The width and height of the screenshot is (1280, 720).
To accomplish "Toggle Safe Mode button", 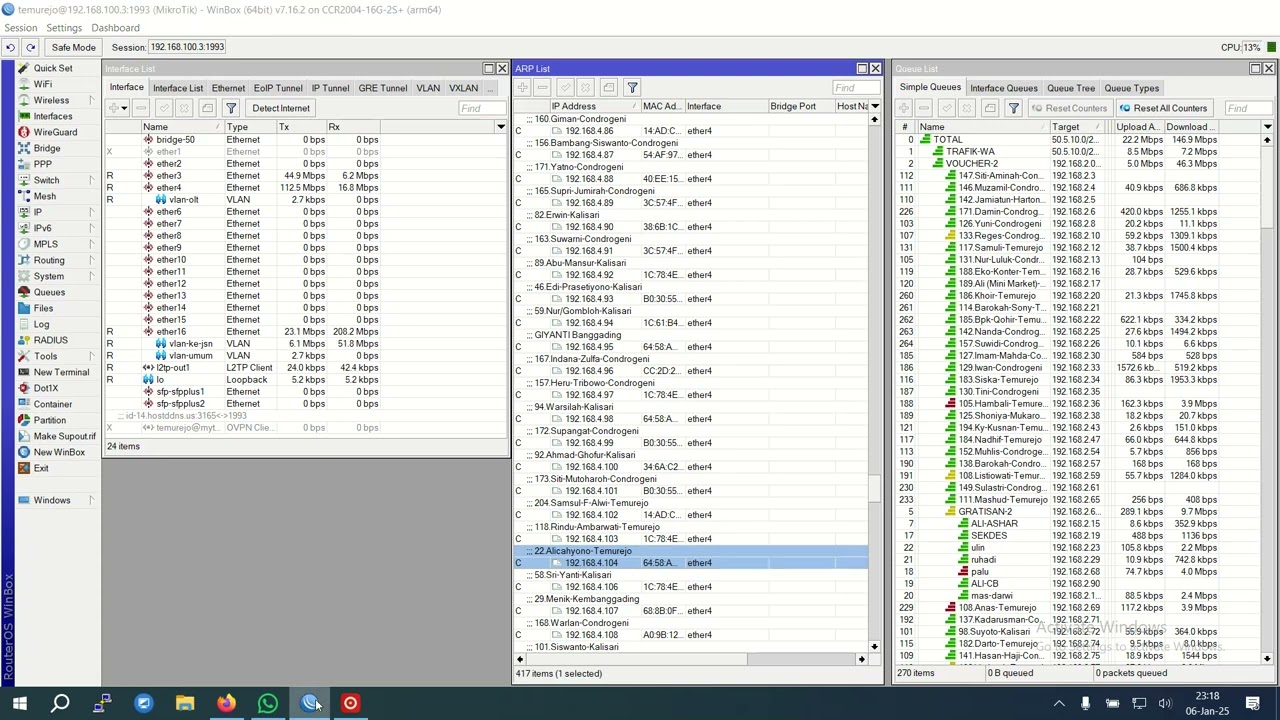I will (x=73, y=47).
